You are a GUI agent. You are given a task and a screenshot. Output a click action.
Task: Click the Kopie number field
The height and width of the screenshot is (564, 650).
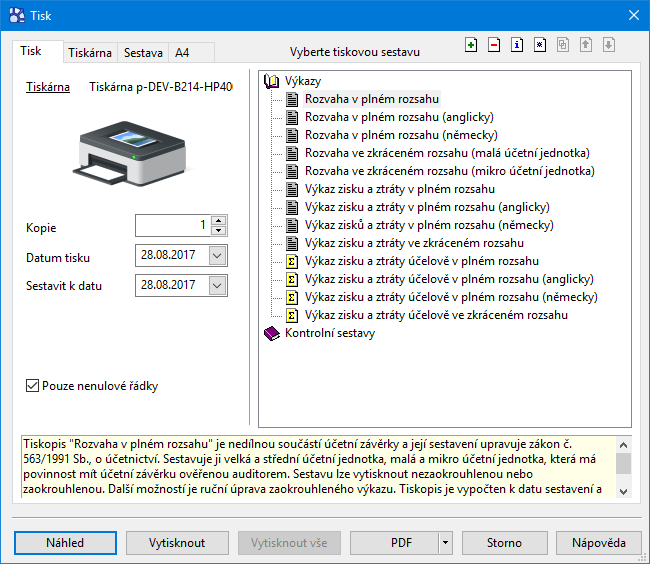173,225
